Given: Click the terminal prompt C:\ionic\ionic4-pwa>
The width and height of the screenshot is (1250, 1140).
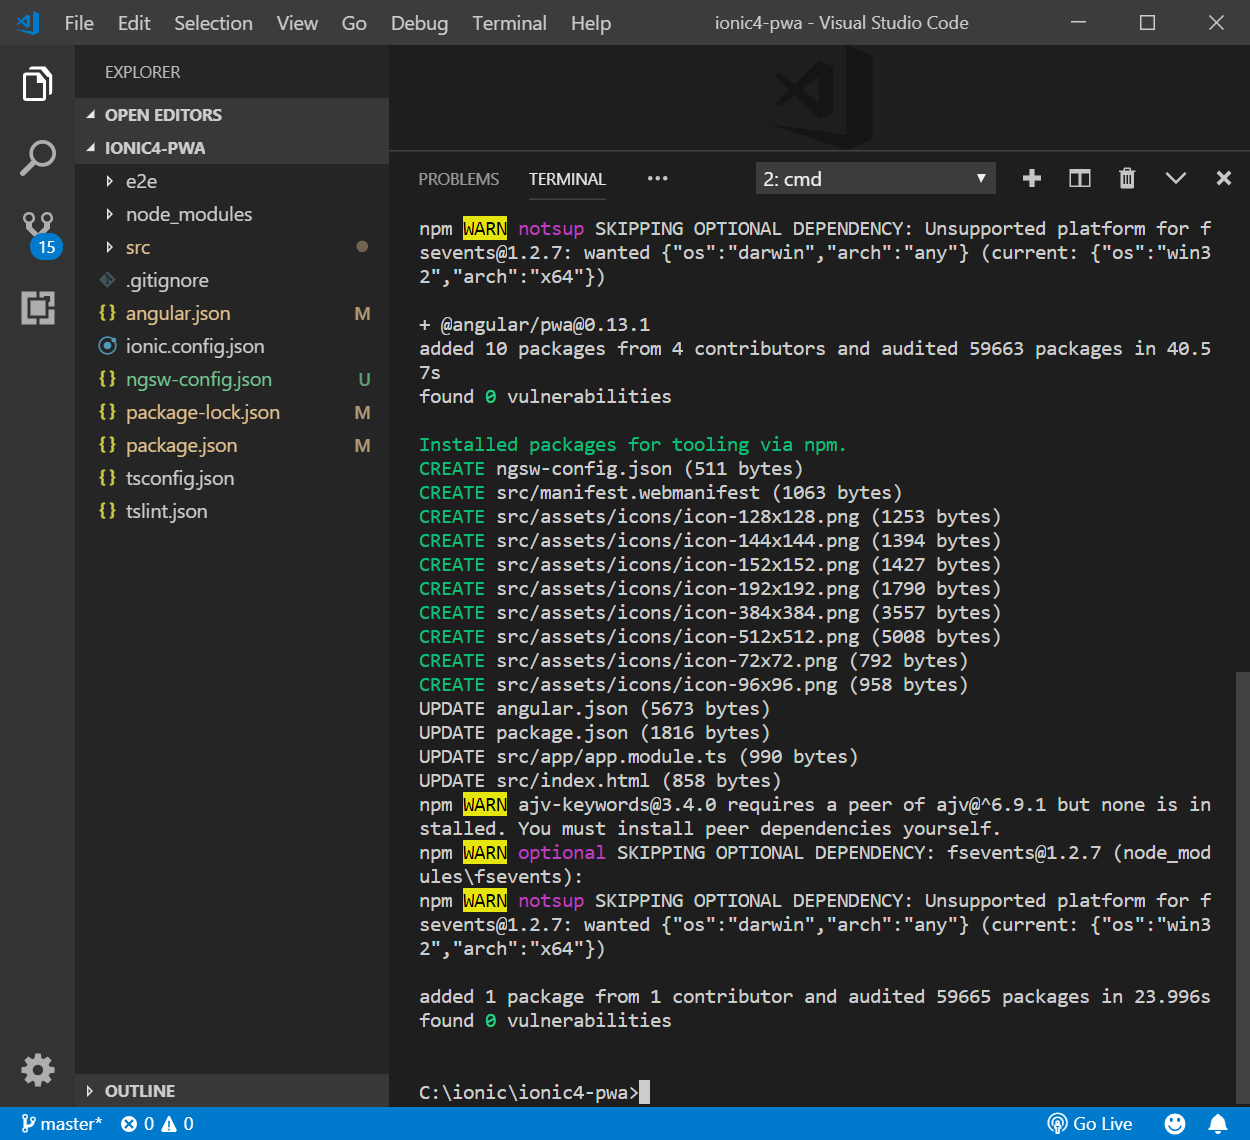Looking at the screenshot, I should click(x=529, y=1092).
